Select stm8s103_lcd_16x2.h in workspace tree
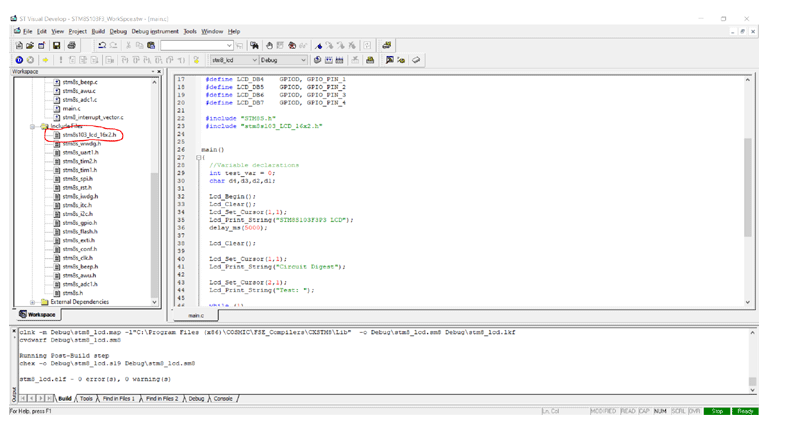785x431 pixels. click(x=89, y=135)
